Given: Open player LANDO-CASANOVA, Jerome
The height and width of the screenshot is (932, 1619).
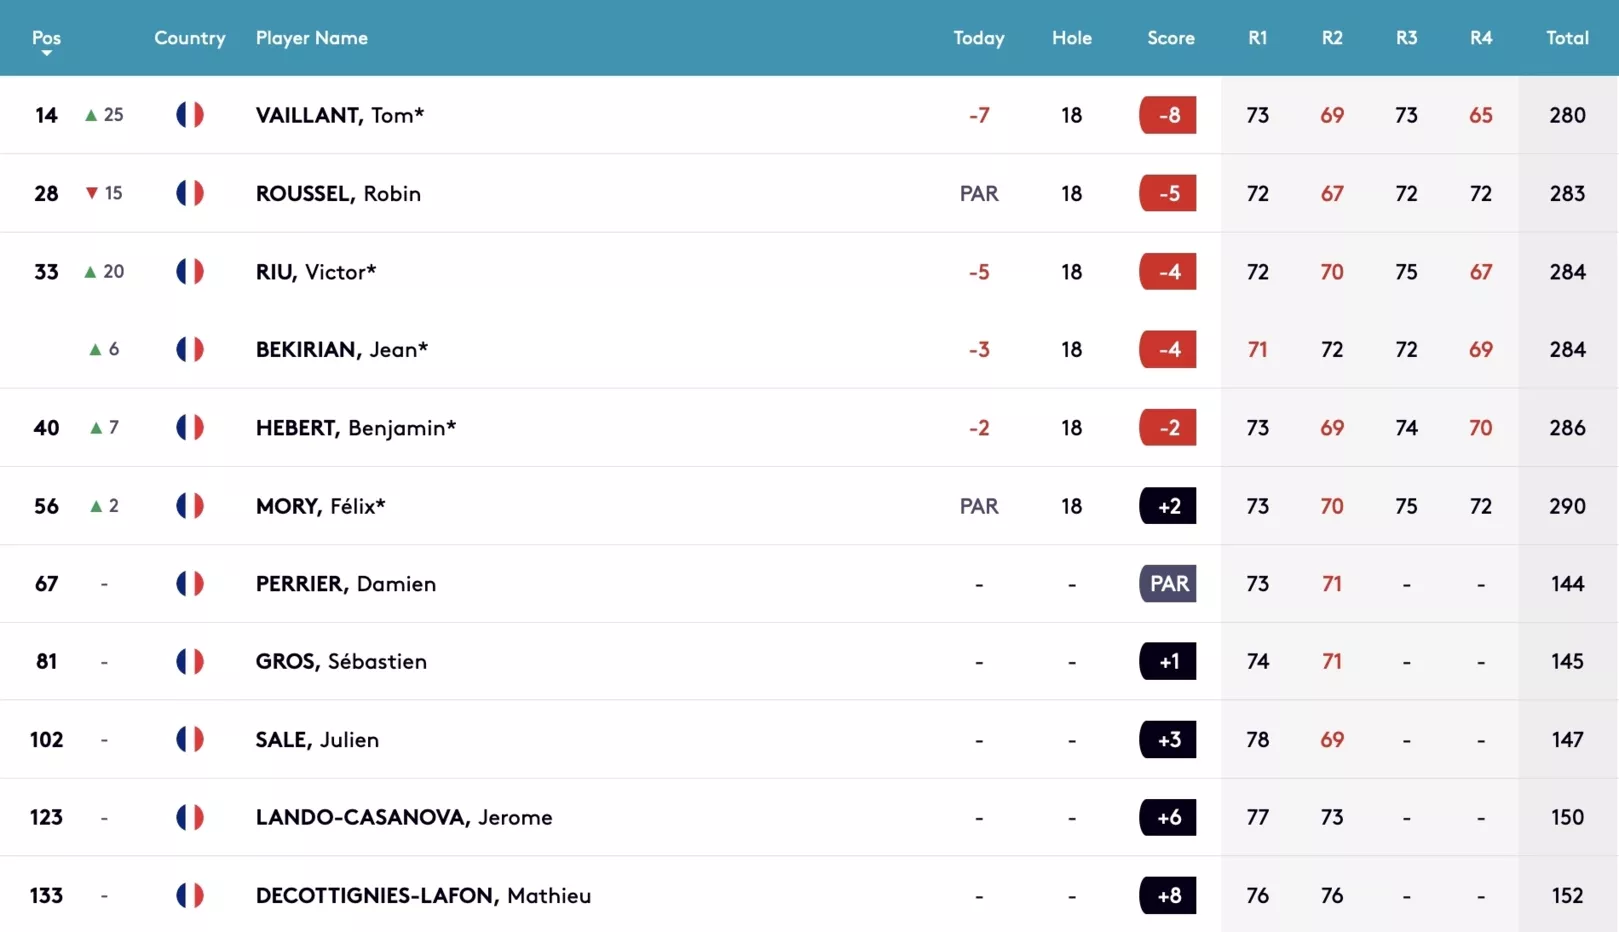Looking at the screenshot, I should tap(404, 817).
